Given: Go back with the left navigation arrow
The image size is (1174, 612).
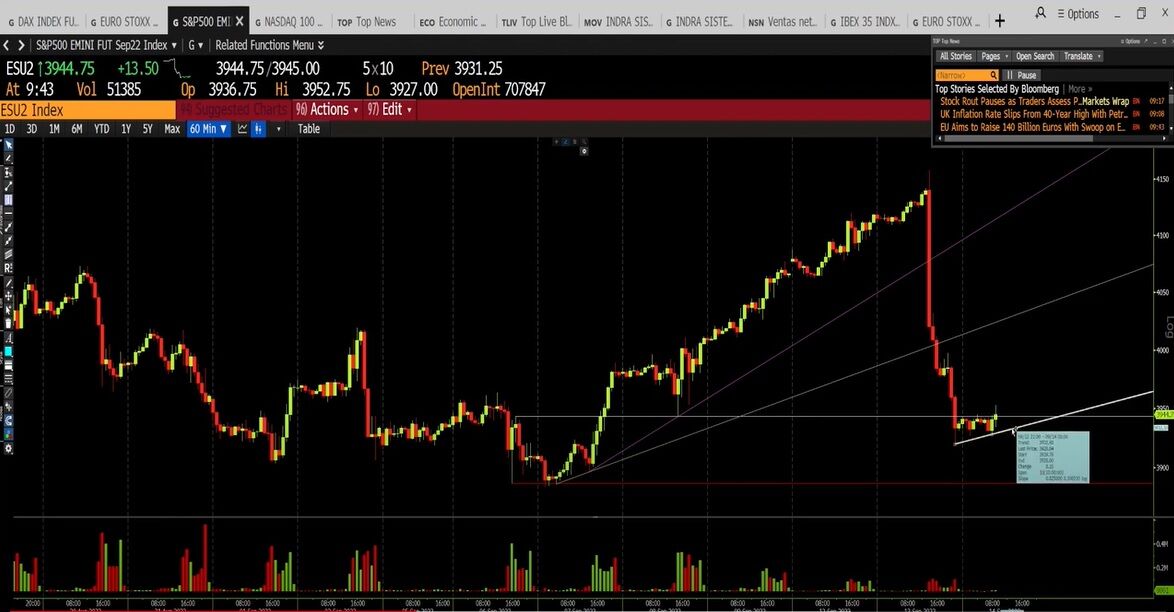Looking at the screenshot, I should point(7,45).
